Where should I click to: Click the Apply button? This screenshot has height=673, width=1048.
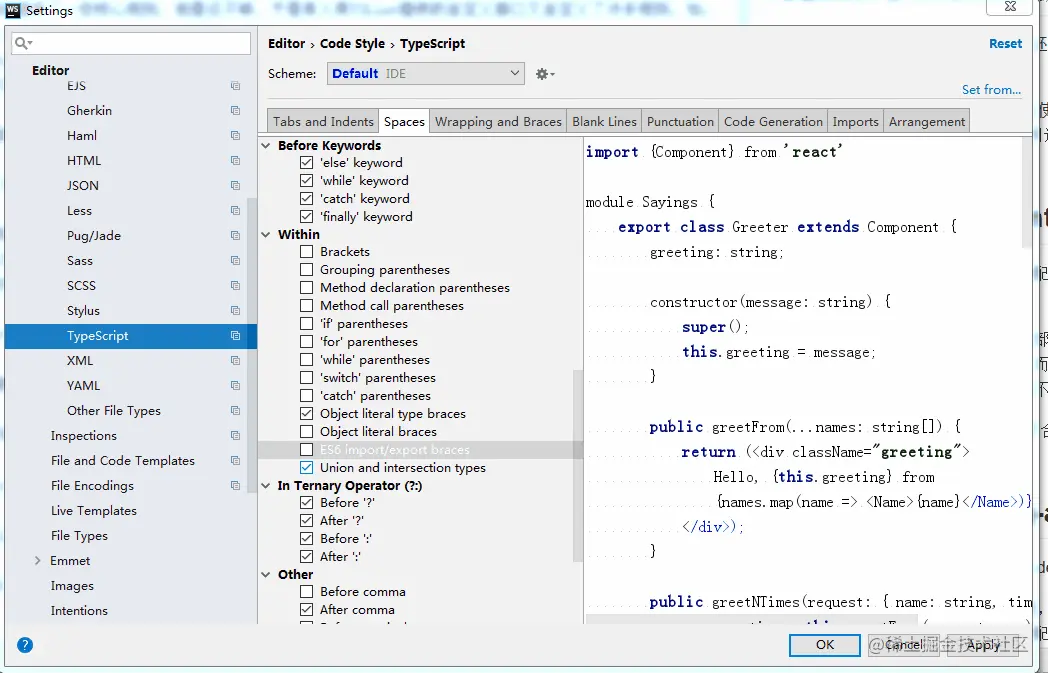pyautogui.click(x=982, y=645)
